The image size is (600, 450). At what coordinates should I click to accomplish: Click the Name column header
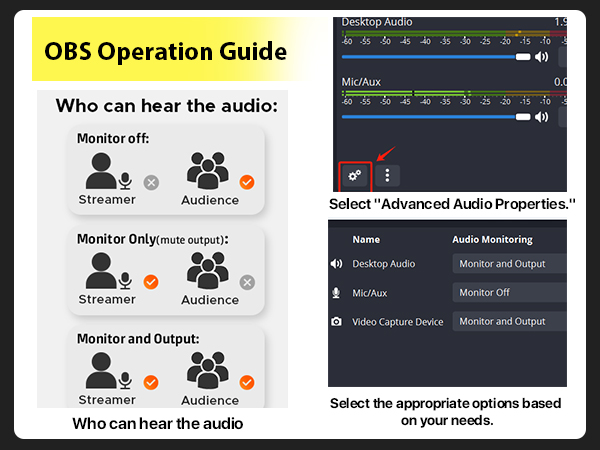coord(366,239)
